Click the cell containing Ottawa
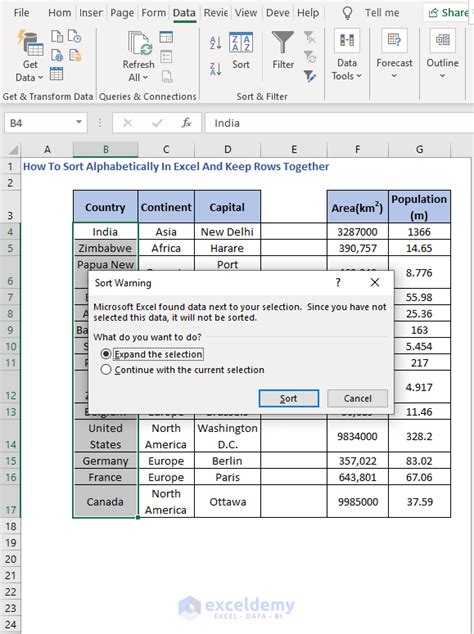This screenshot has width=474, height=634. pos(227,501)
